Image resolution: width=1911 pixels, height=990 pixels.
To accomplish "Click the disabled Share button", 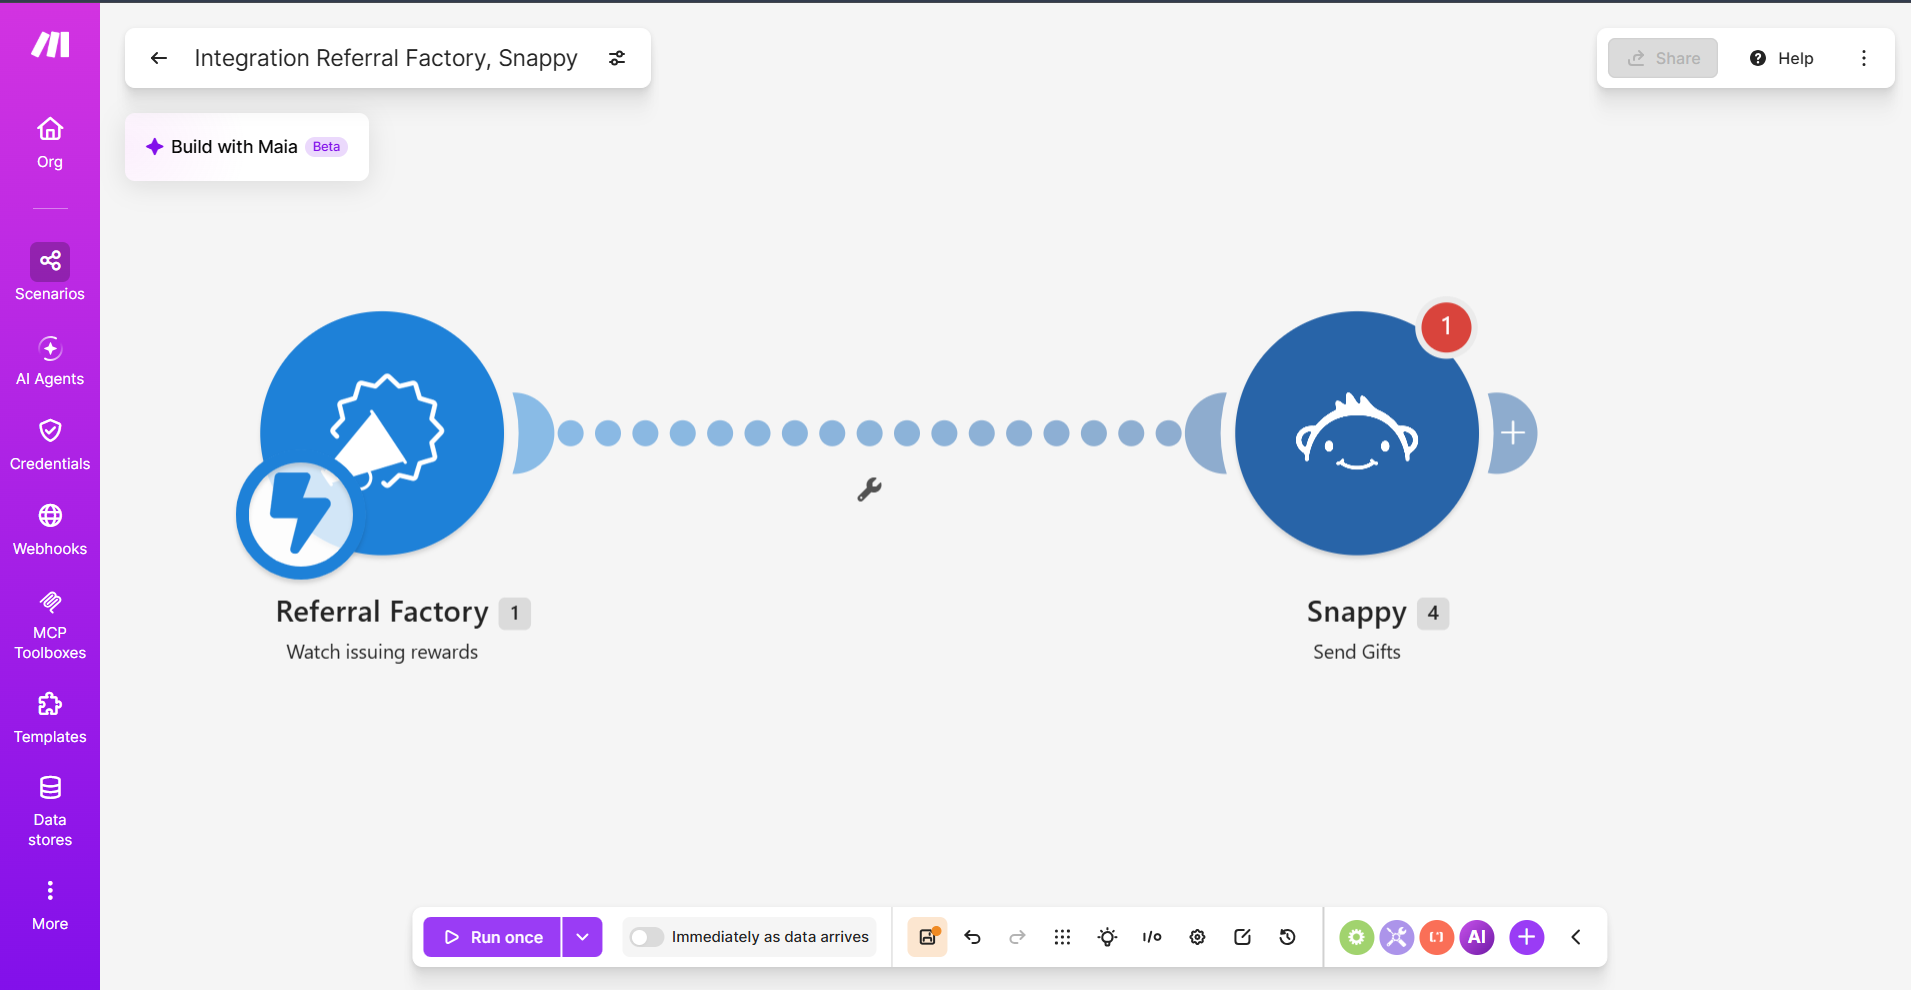I will coord(1663,58).
